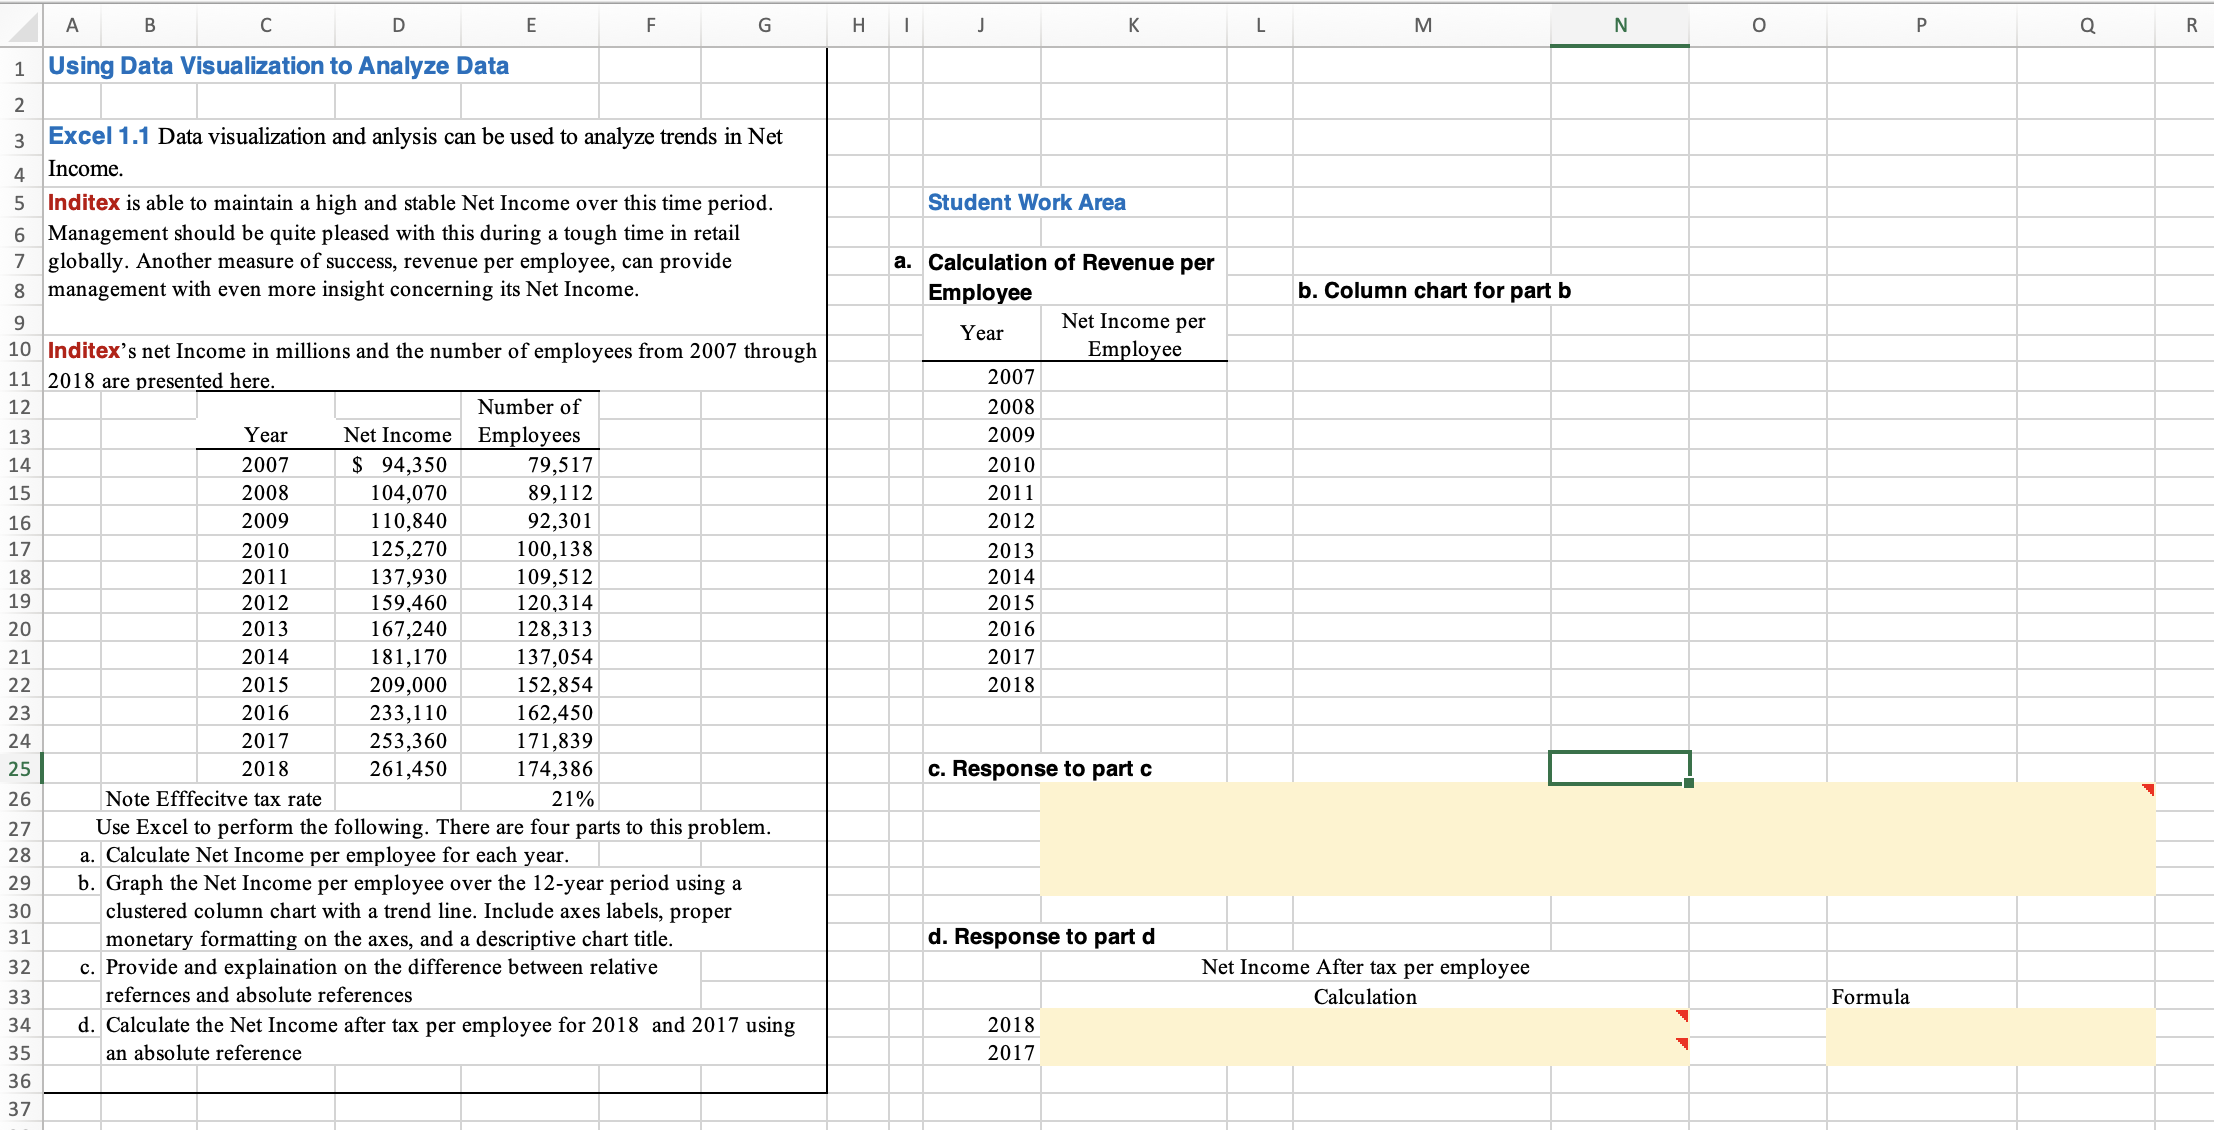
Task: Select row 1 header
Action: tap(19, 67)
